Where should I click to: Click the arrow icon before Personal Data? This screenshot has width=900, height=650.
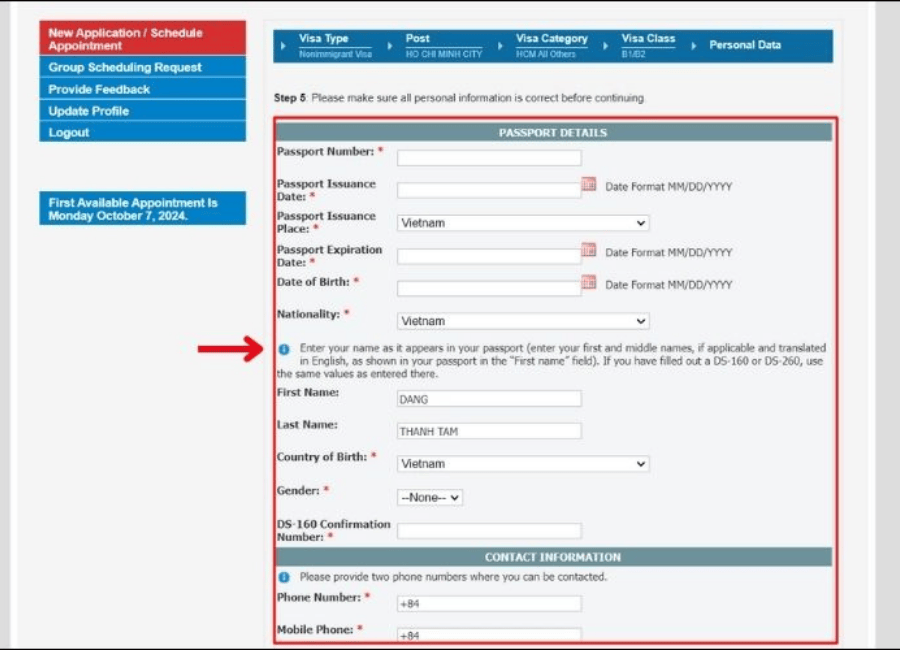coord(693,45)
